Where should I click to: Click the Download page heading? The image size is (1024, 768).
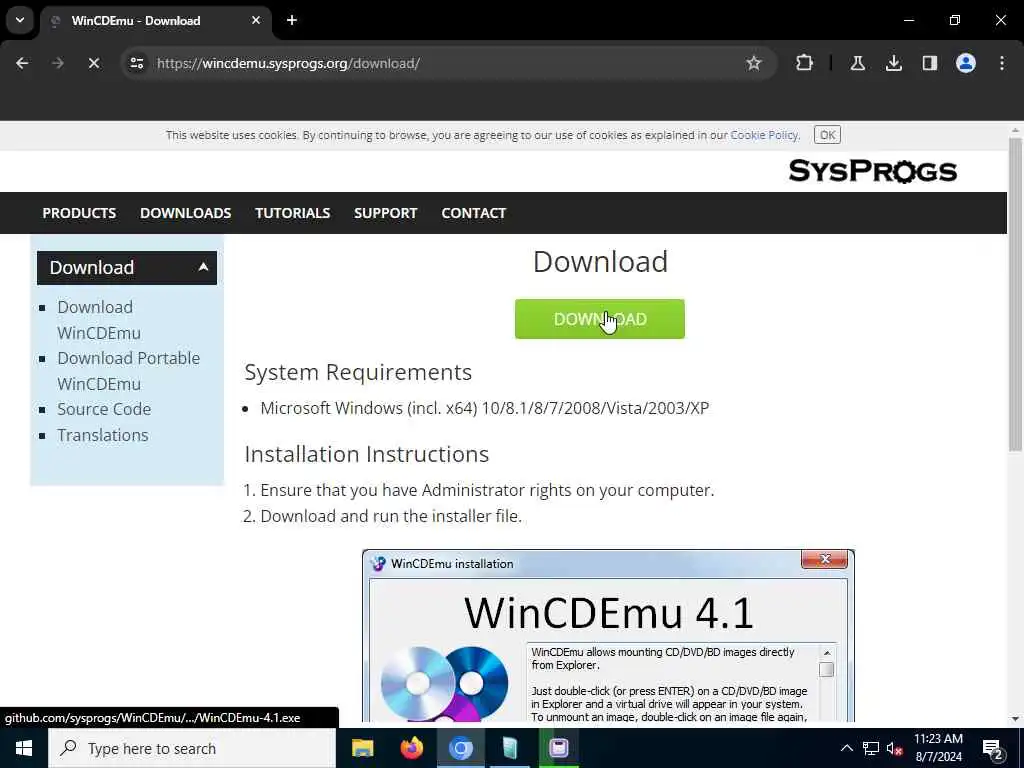[600, 262]
